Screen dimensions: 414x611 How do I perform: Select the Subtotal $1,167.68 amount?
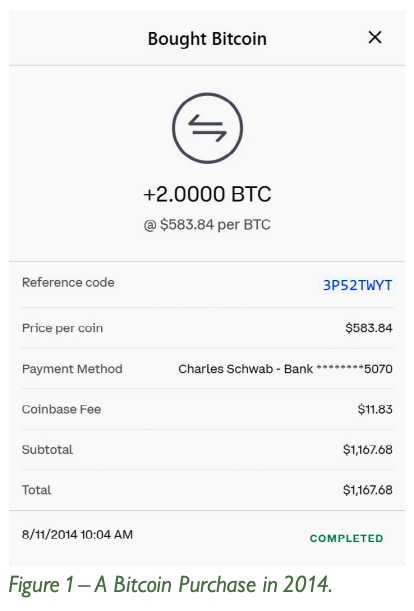tap(368, 450)
